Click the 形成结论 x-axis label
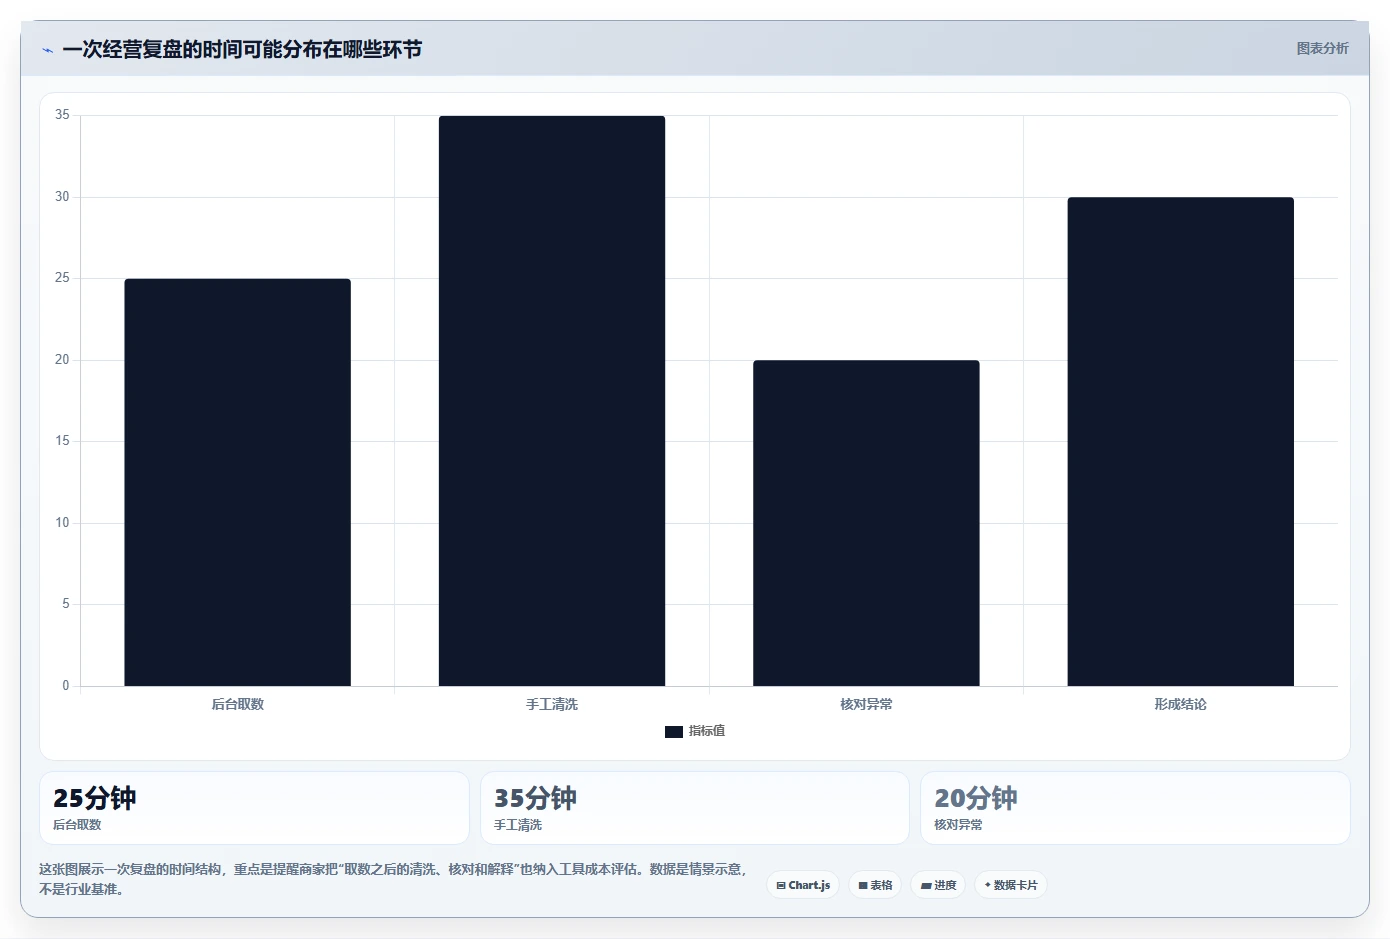The height and width of the screenshot is (939, 1390). tap(1181, 704)
